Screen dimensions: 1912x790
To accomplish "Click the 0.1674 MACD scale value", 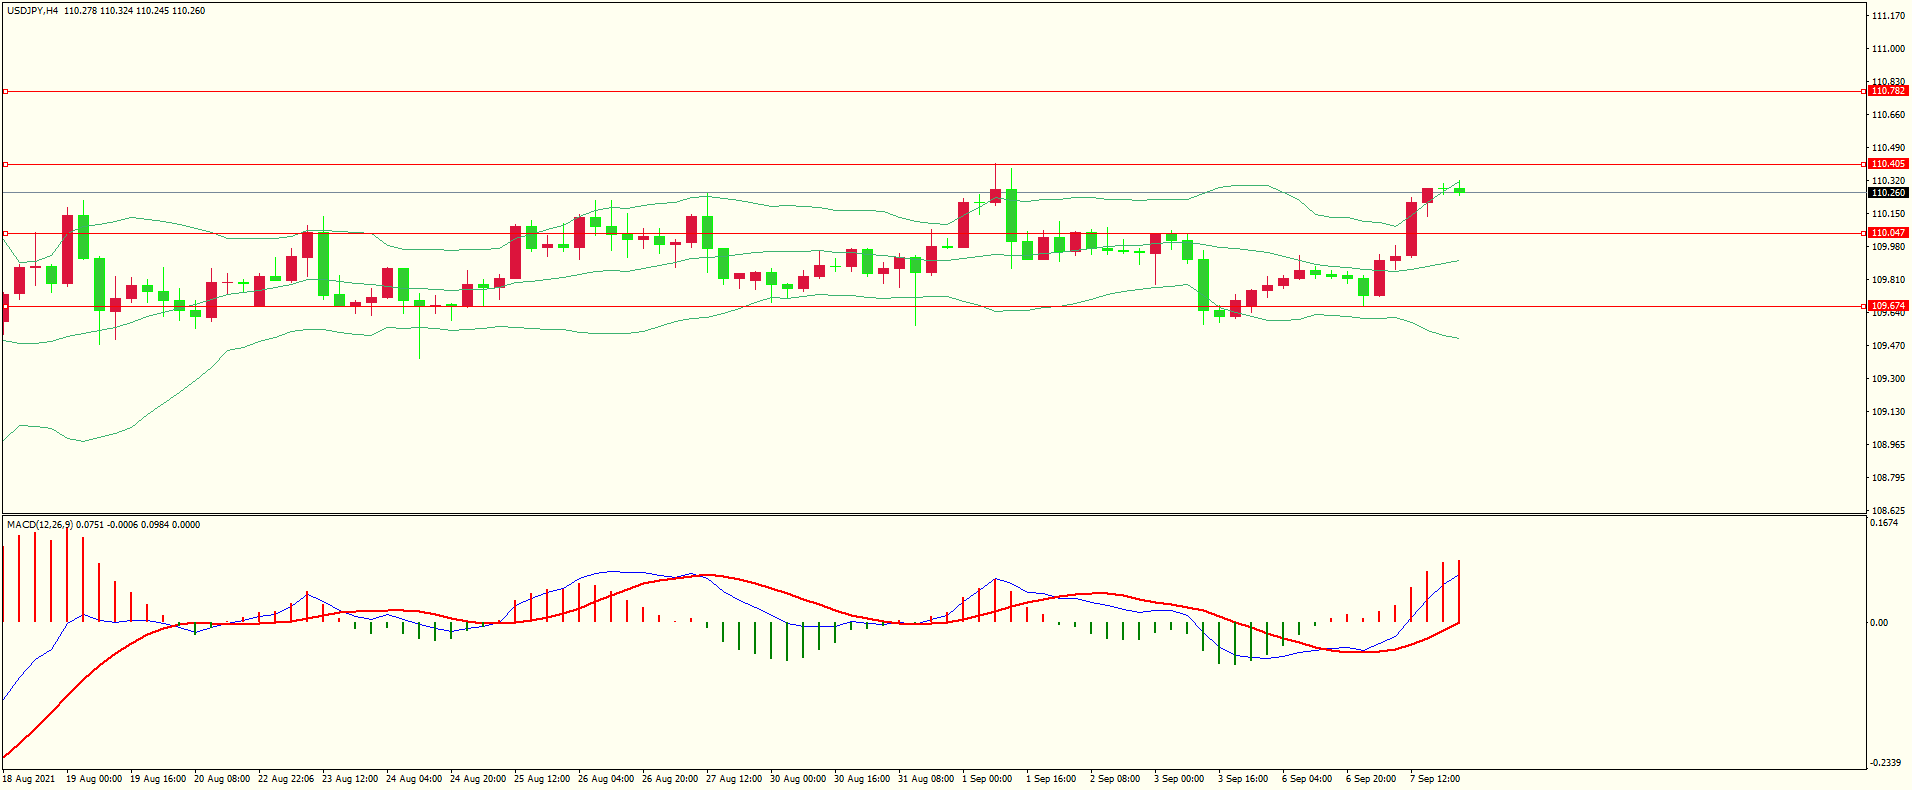I will (x=1883, y=523).
